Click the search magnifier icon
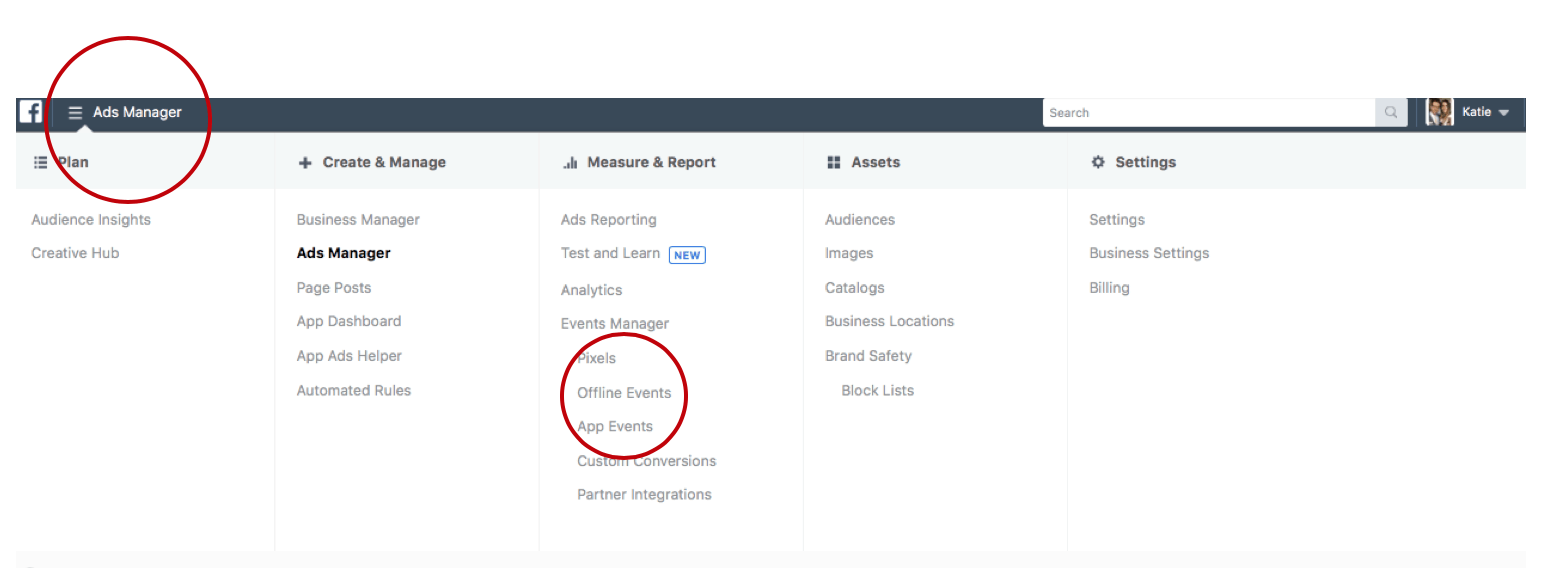The image size is (1542, 568). 1391,113
